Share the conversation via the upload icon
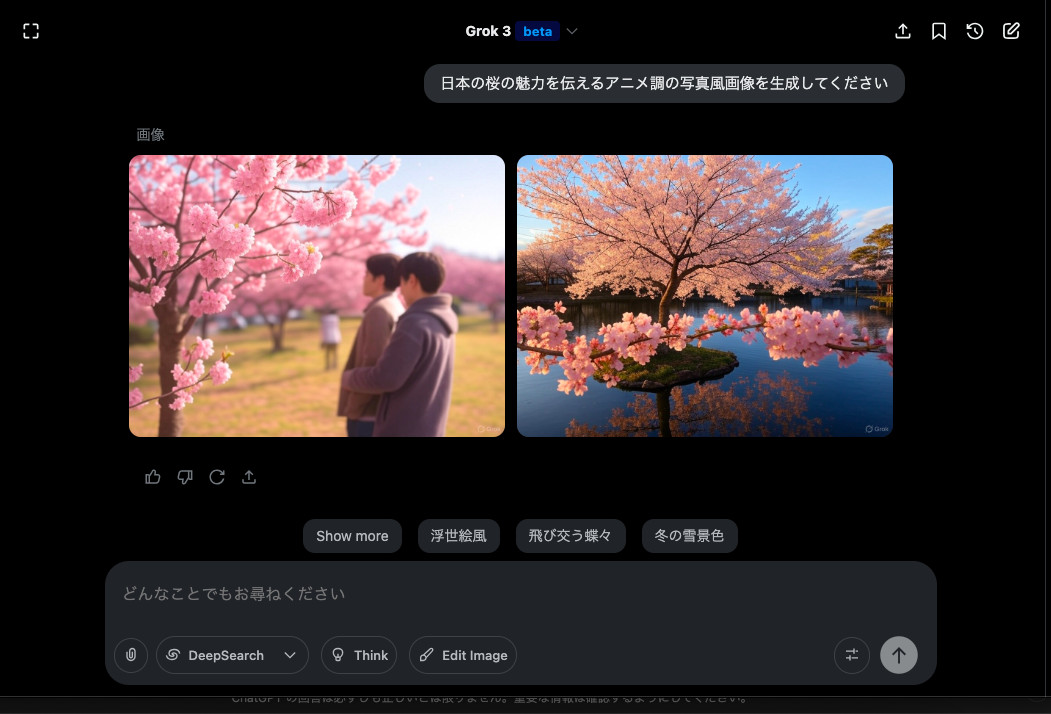This screenshot has width=1051, height=714. pos(903,31)
